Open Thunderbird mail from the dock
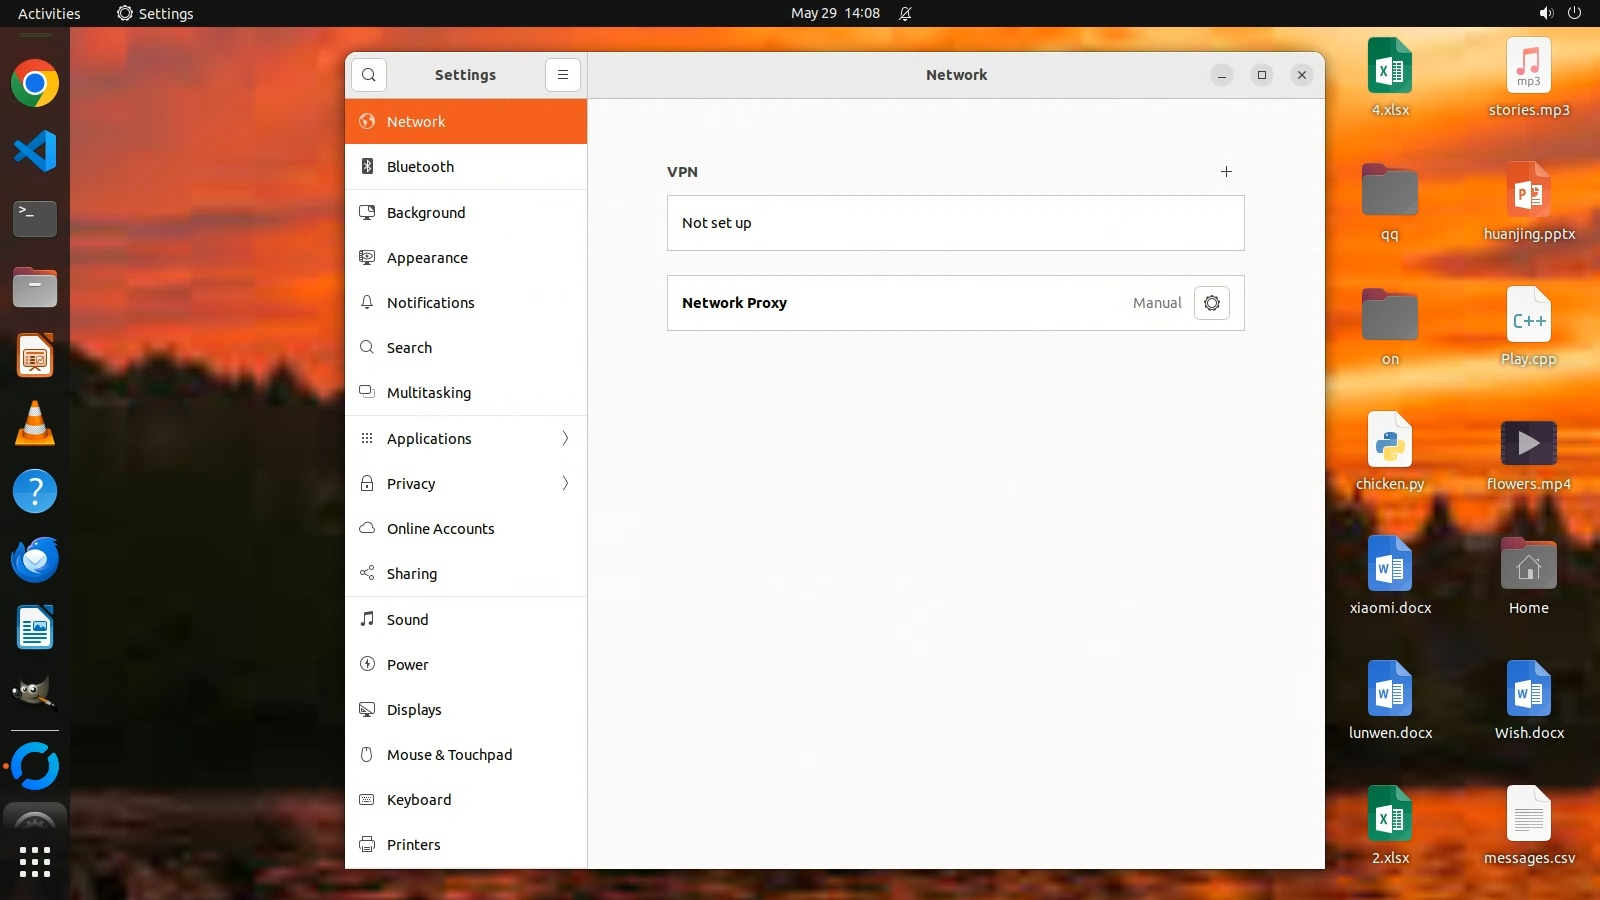Image resolution: width=1600 pixels, height=900 pixels. (x=35, y=559)
